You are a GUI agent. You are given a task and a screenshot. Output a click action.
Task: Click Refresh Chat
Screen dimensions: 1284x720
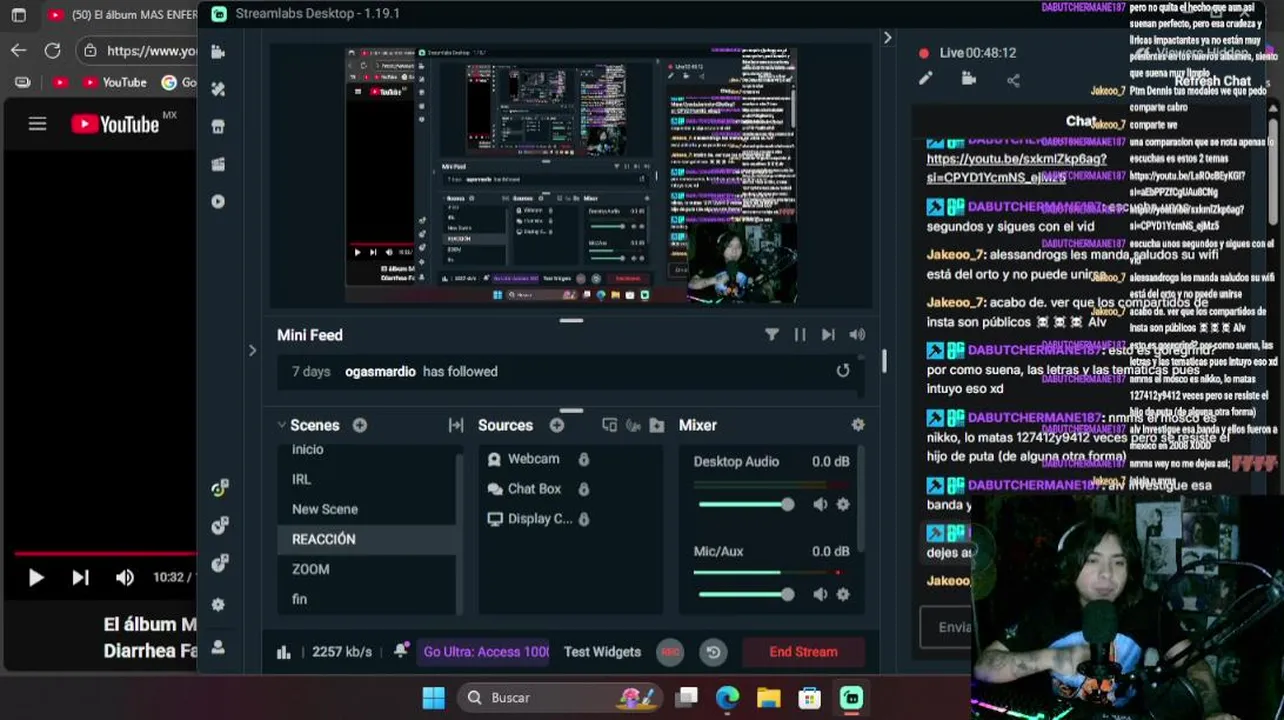[x=1212, y=81]
